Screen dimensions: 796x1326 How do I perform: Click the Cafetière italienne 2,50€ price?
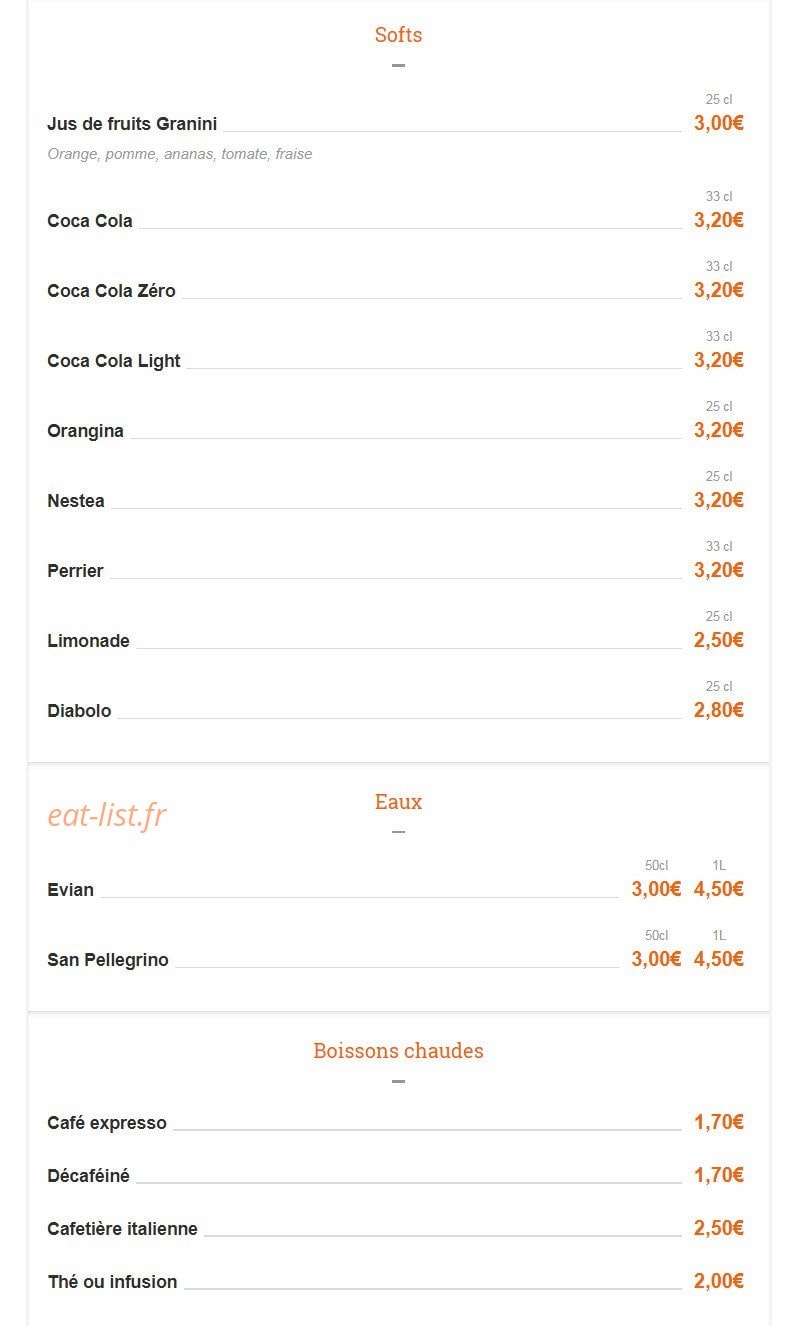pos(719,1228)
